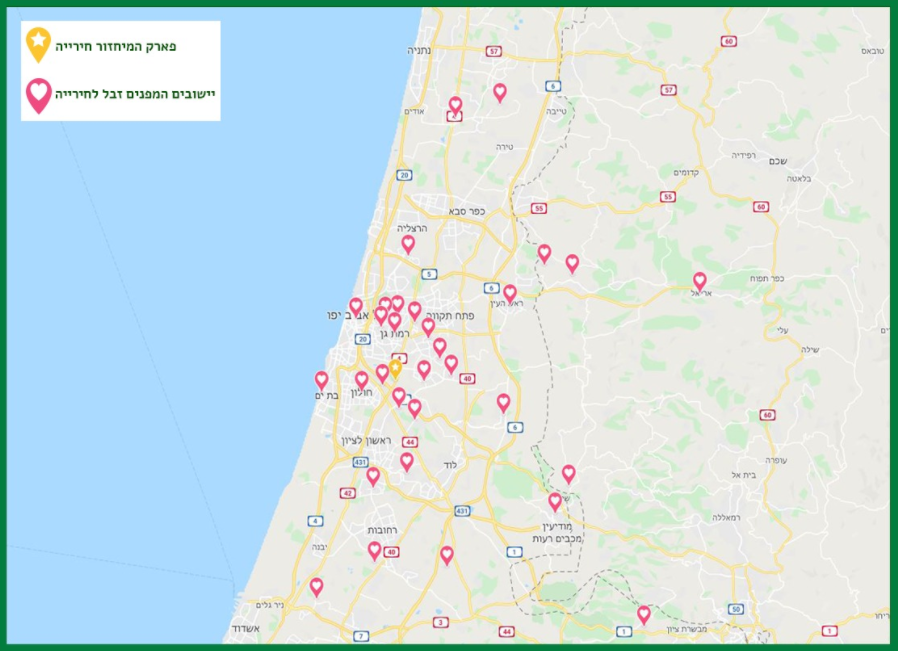This screenshot has width=898, height=651.
Task: Click the רחובות city label
Action: pyautogui.click(x=383, y=530)
